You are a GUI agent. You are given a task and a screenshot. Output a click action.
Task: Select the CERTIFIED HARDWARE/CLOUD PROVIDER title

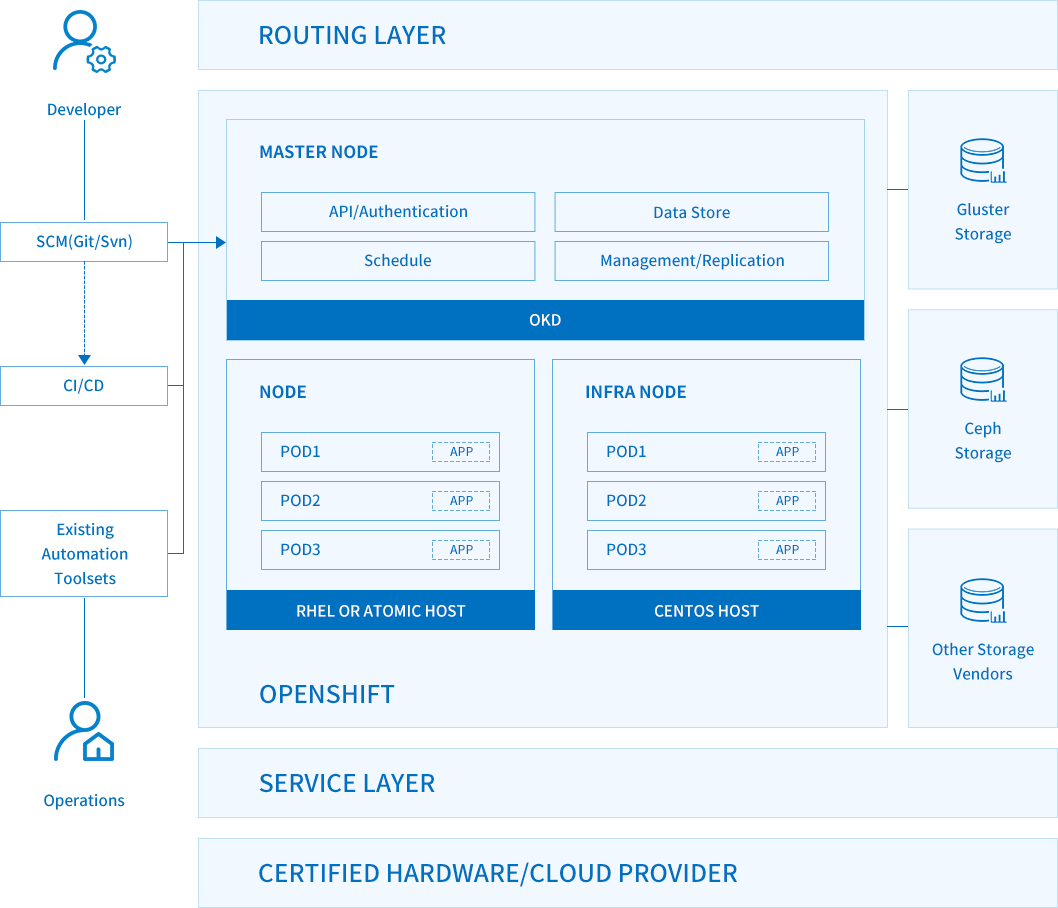click(498, 874)
